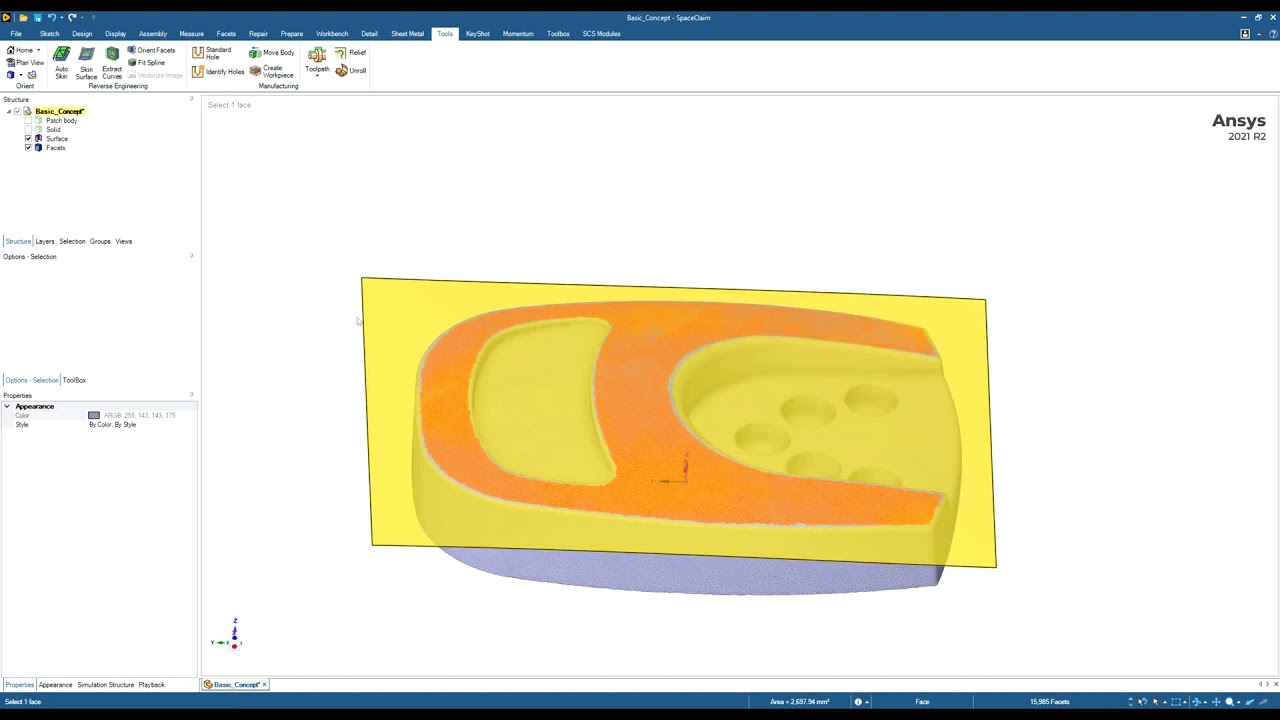Open the Simulation Structure tab
This screenshot has width=1280, height=720.
(106, 685)
